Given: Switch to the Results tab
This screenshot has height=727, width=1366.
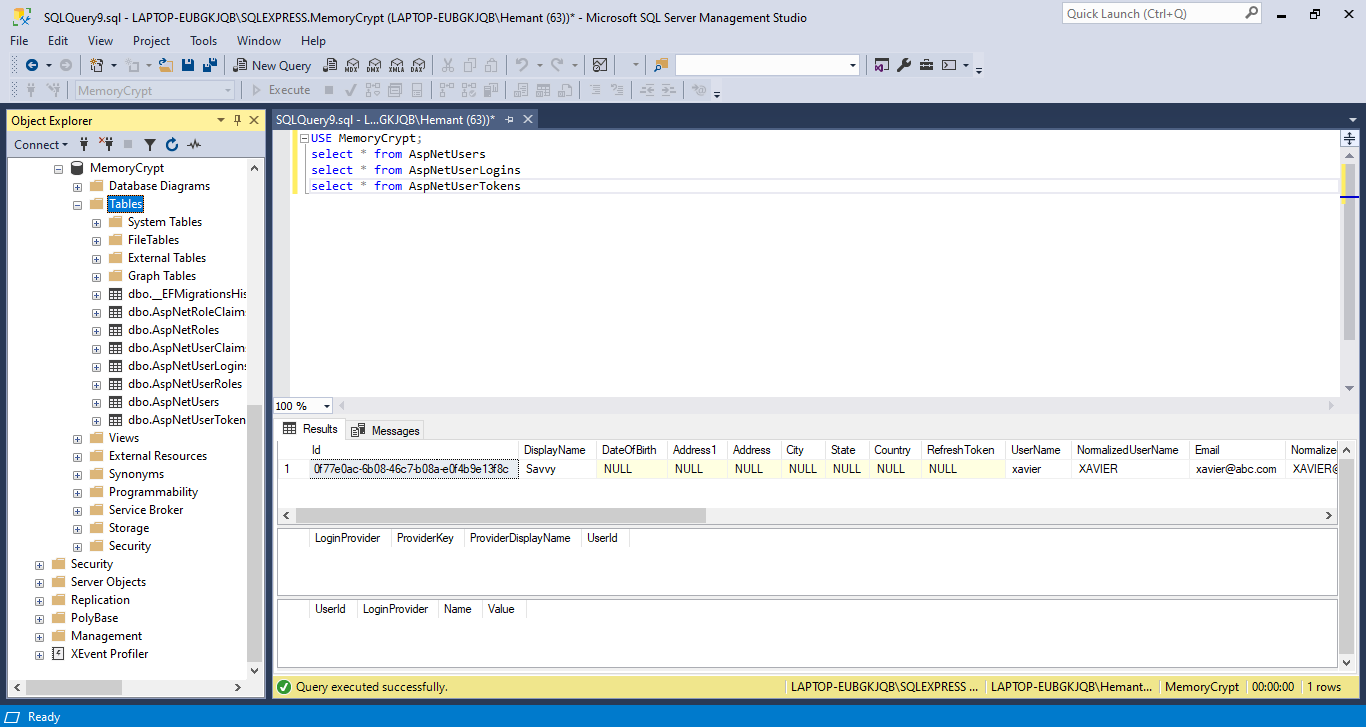Looking at the screenshot, I should point(311,429).
